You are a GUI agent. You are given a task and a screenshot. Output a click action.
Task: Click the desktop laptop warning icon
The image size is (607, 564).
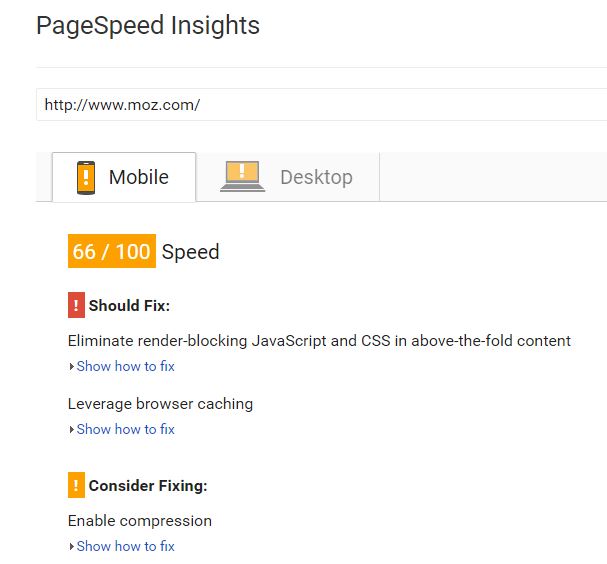242,177
